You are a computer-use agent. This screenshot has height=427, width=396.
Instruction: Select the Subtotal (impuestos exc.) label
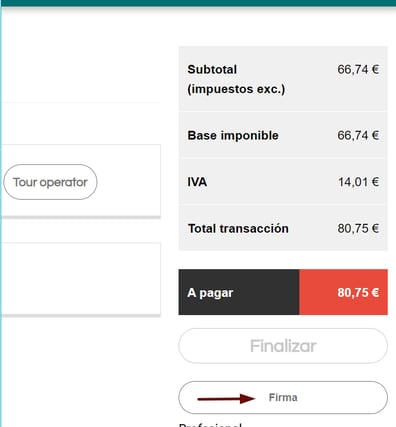pyautogui.click(x=236, y=79)
